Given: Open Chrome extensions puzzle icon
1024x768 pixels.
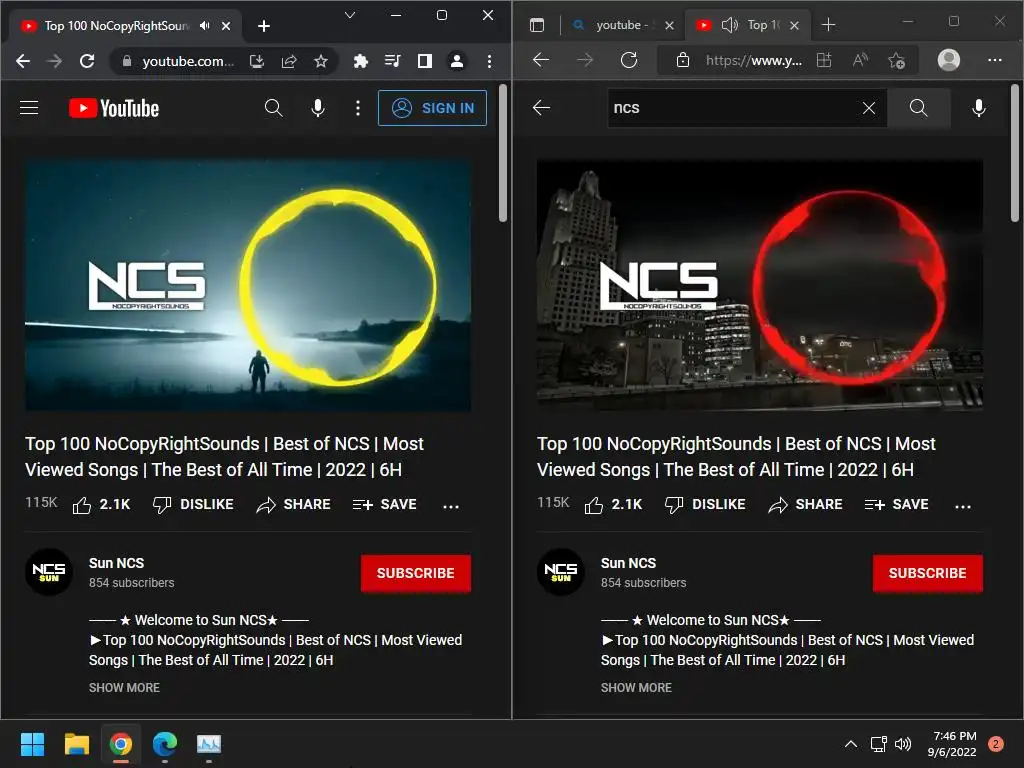Looking at the screenshot, I should [x=360, y=61].
